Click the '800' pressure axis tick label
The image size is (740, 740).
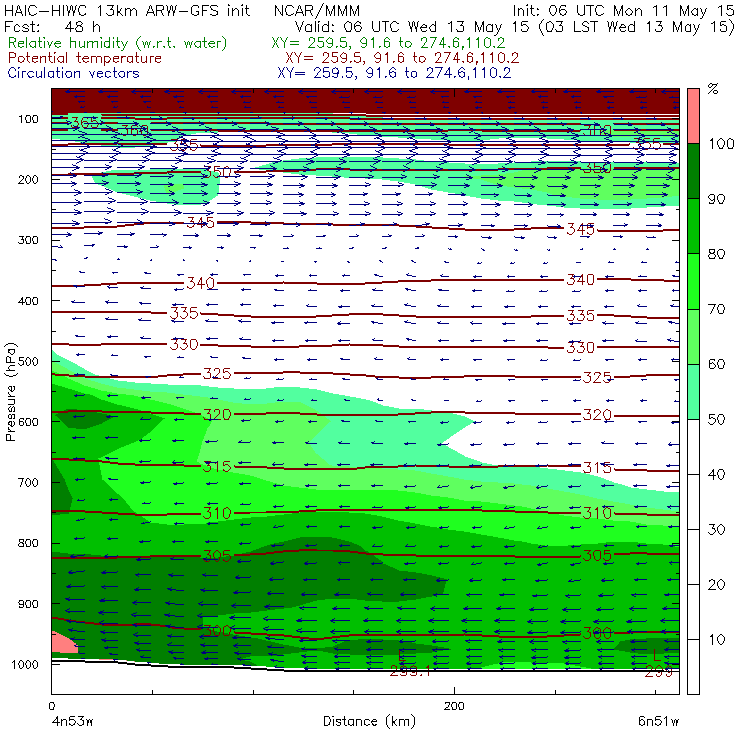coord(28,543)
